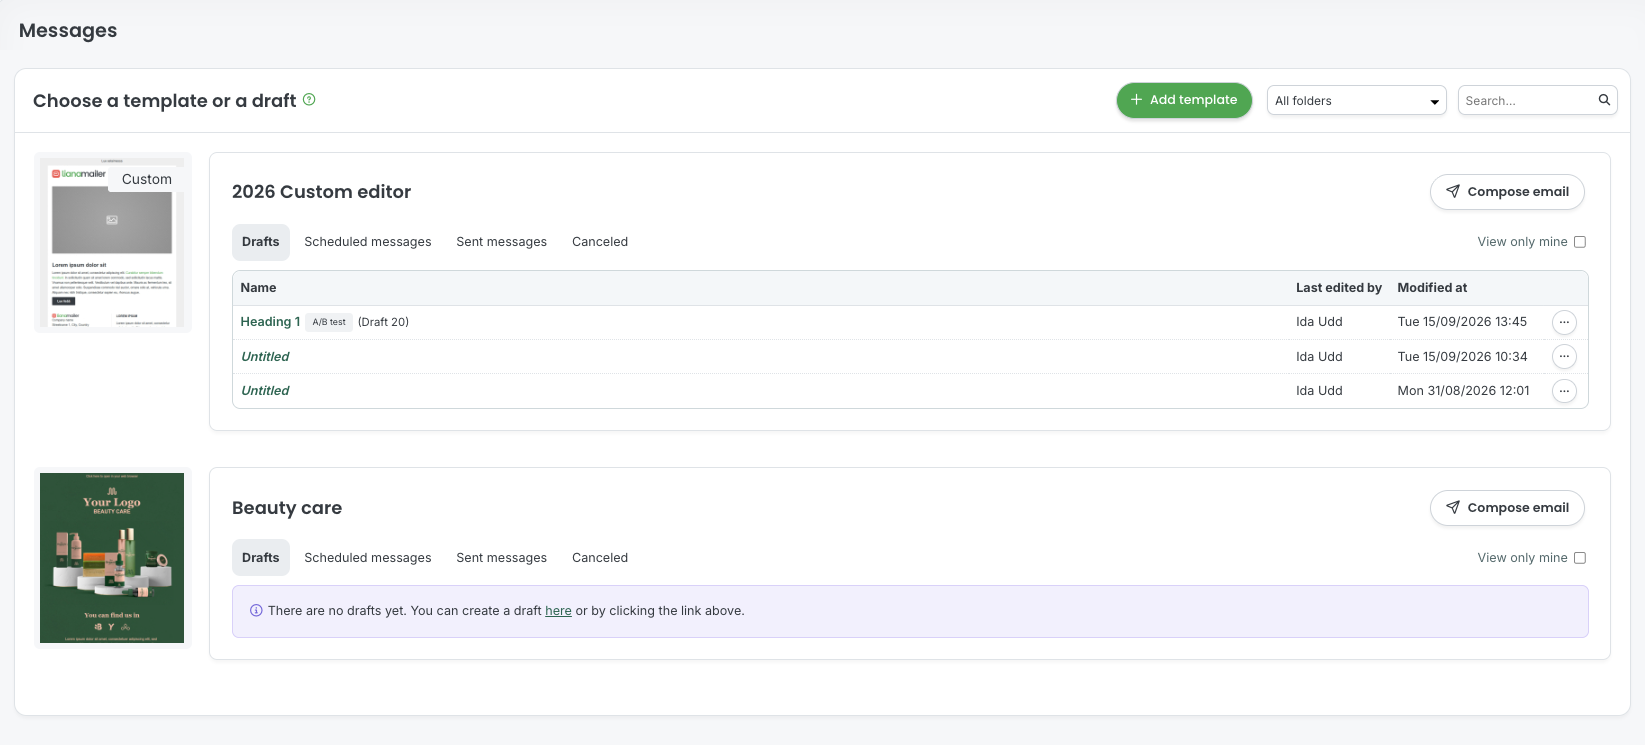Click the A/B test badge on Heading 1
The width and height of the screenshot is (1645, 745).
click(x=329, y=322)
